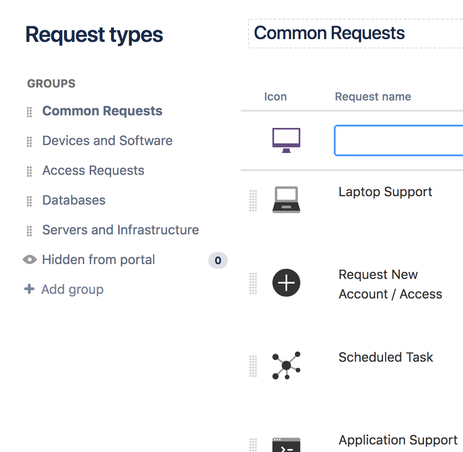Open the Access Requests group

(x=93, y=170)
